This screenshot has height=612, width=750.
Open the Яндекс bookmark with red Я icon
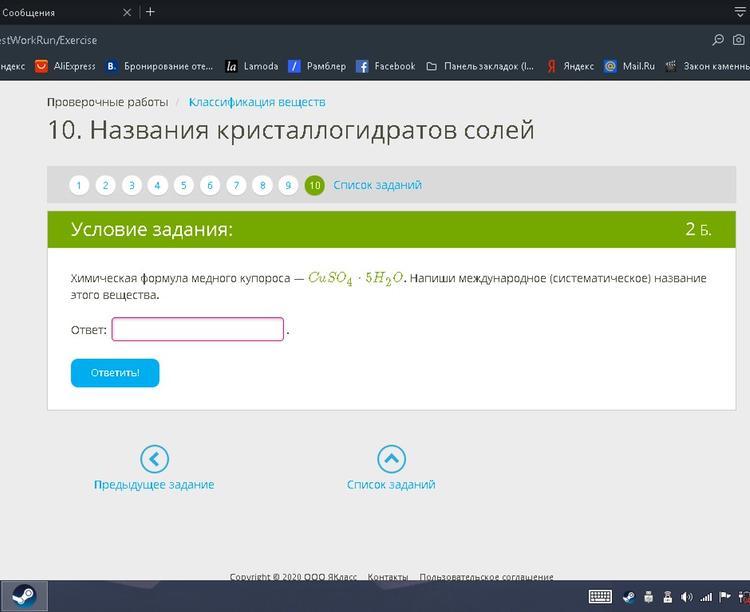click(x=570, y=66)
